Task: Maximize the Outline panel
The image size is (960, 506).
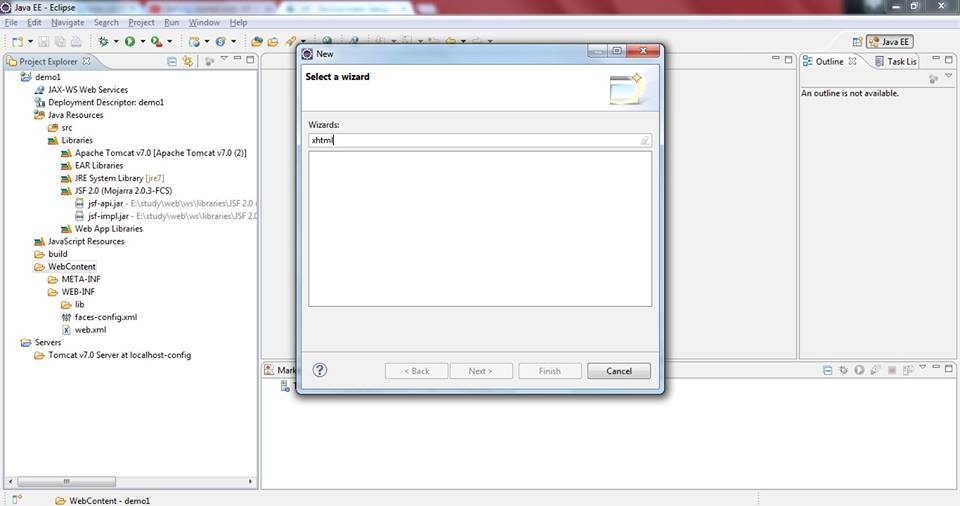Action: (950, 61)
